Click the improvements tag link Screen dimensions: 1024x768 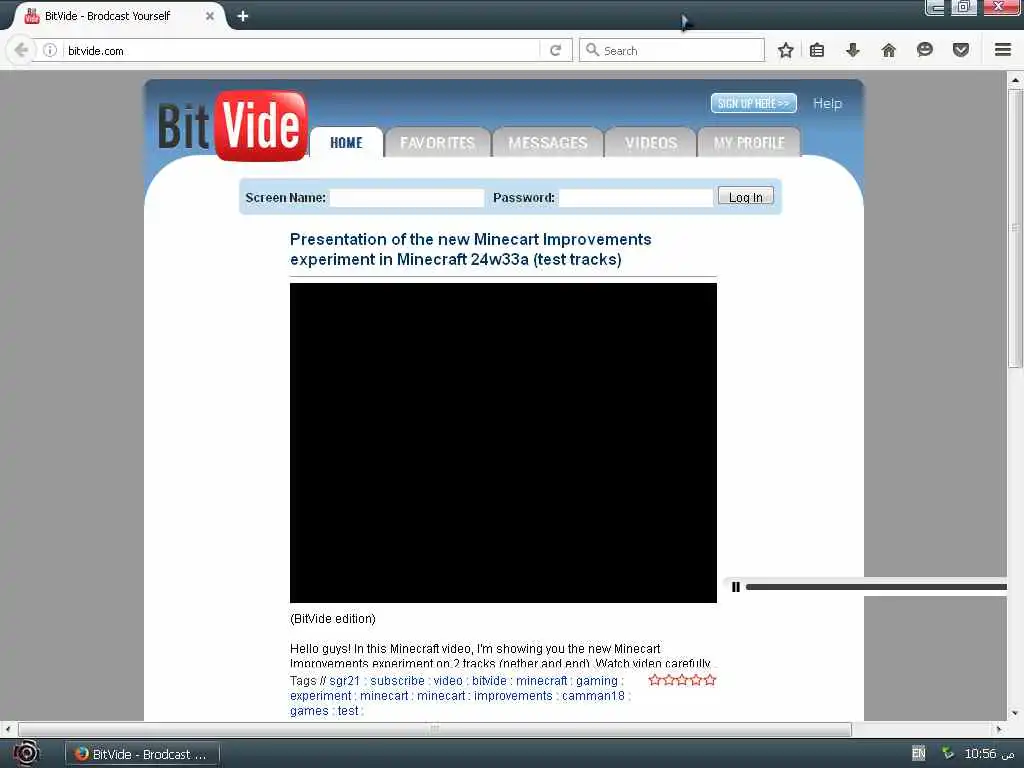[x=513, y=696]
